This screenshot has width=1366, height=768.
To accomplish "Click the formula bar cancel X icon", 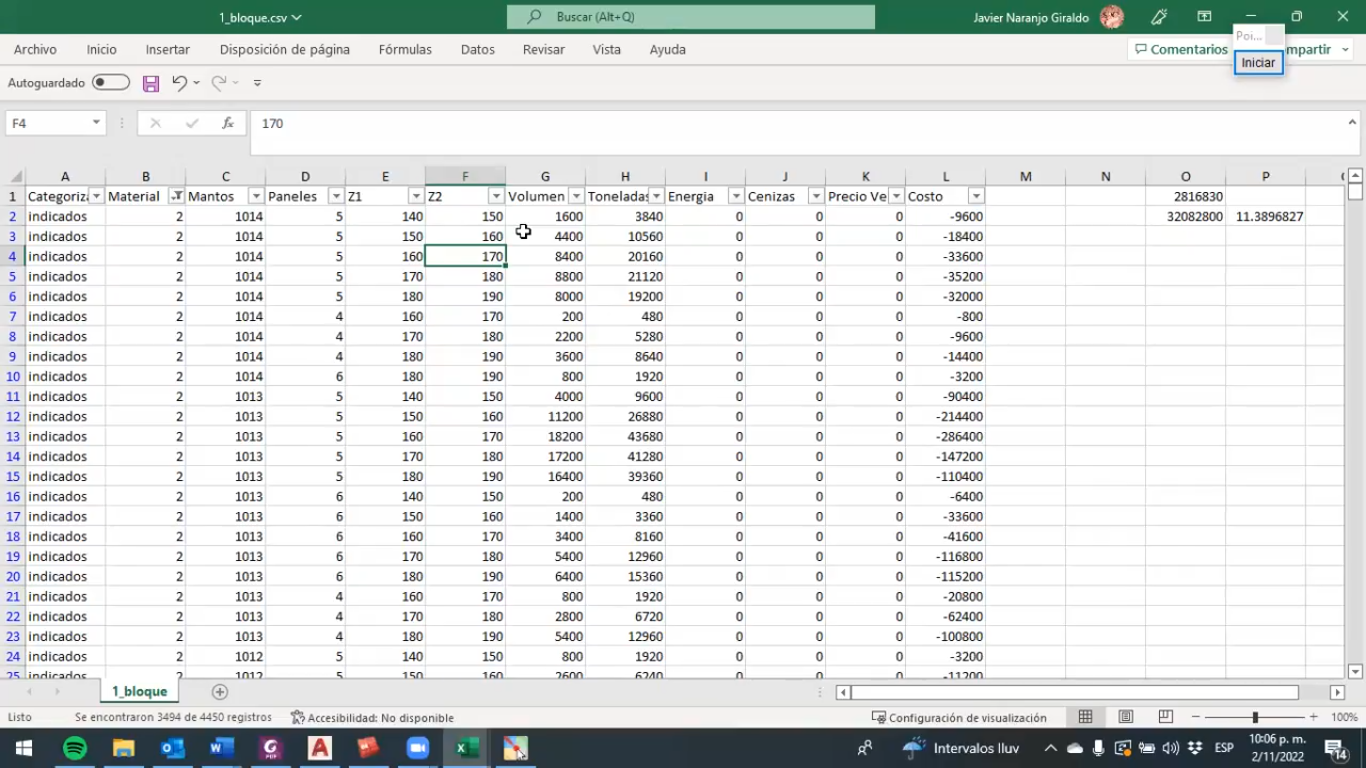I will pyautogui.click(x=155, y=123).
